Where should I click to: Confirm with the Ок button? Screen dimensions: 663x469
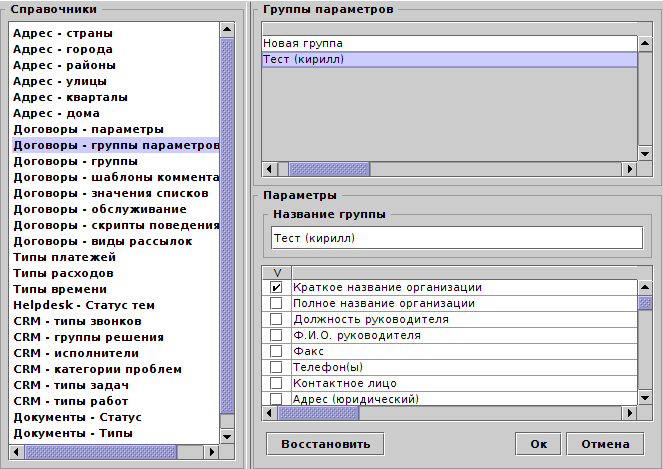(x=538, y=443)
